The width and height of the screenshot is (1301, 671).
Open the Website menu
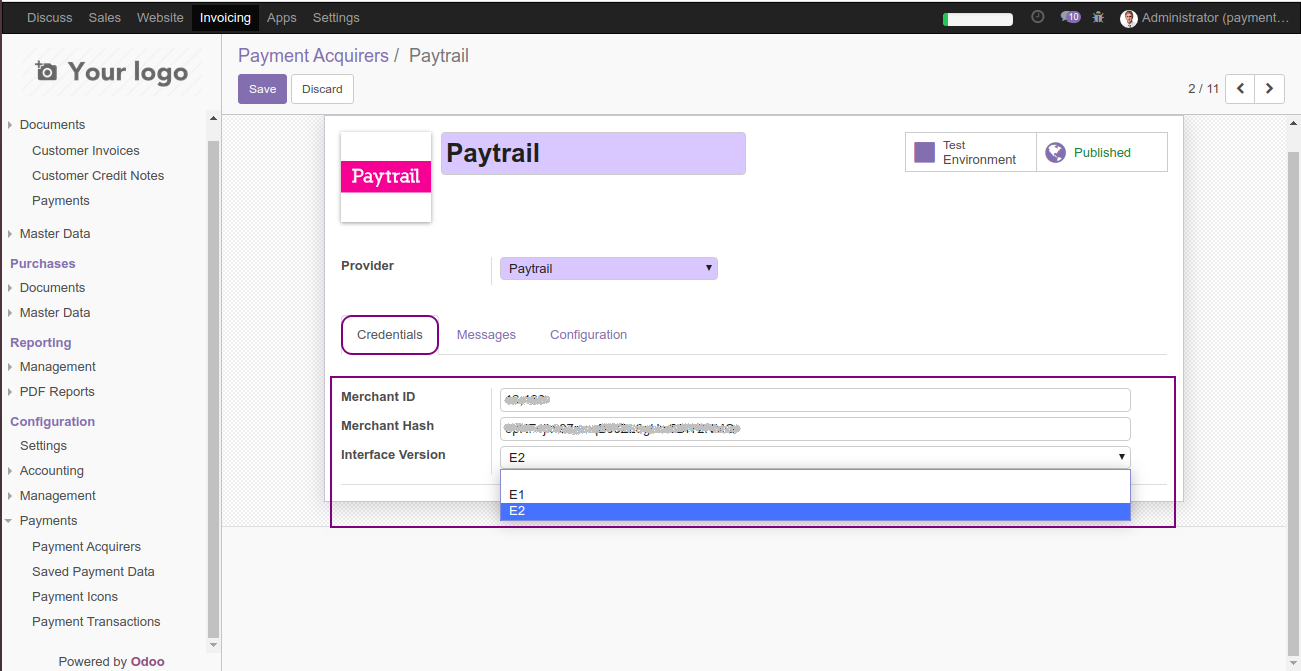pos(160,18)
